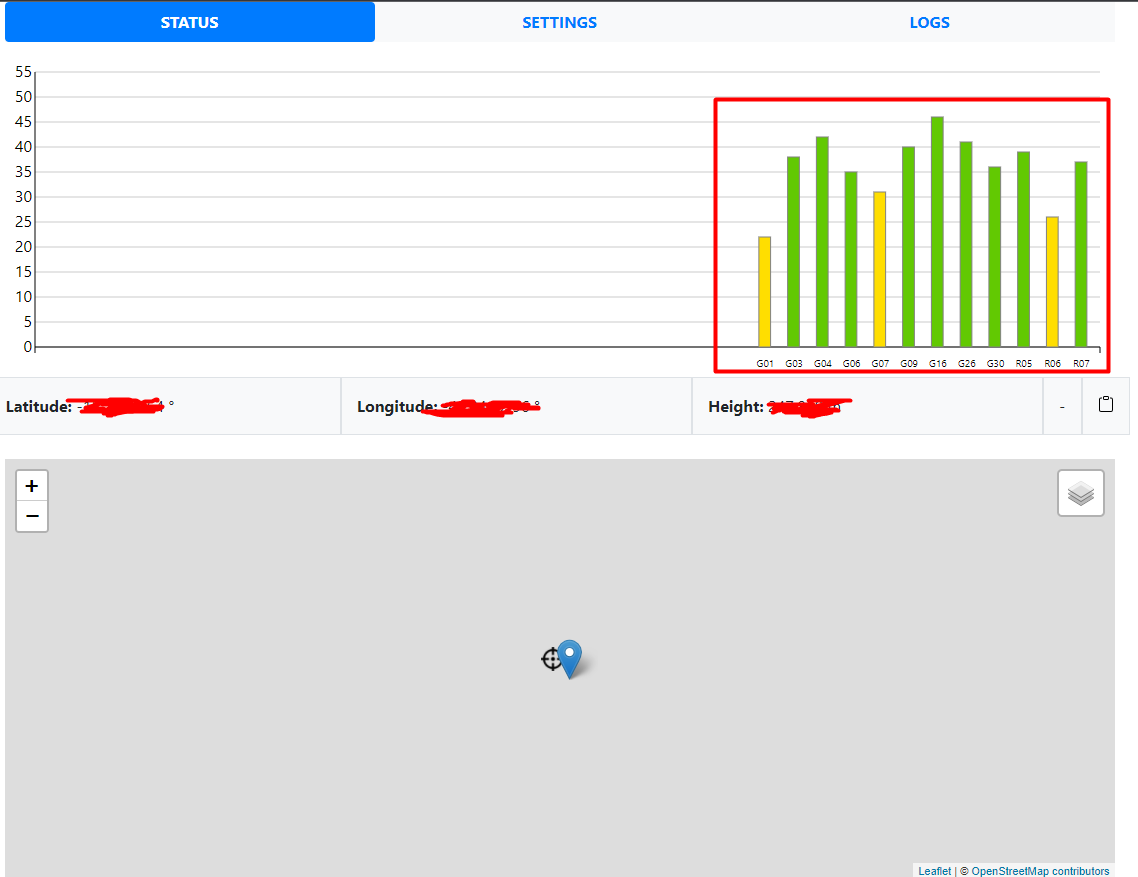Click the Latitude label
Screen dimensions: 1138x877
(38, 407)
